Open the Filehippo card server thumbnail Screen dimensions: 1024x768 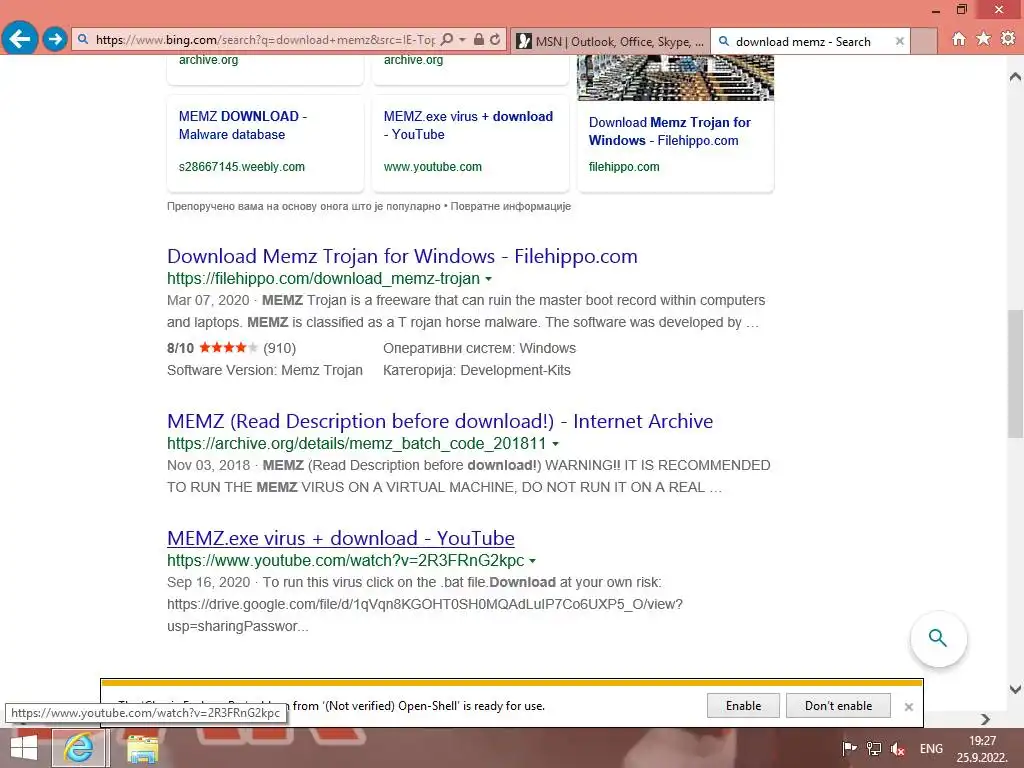pos(675,77)
